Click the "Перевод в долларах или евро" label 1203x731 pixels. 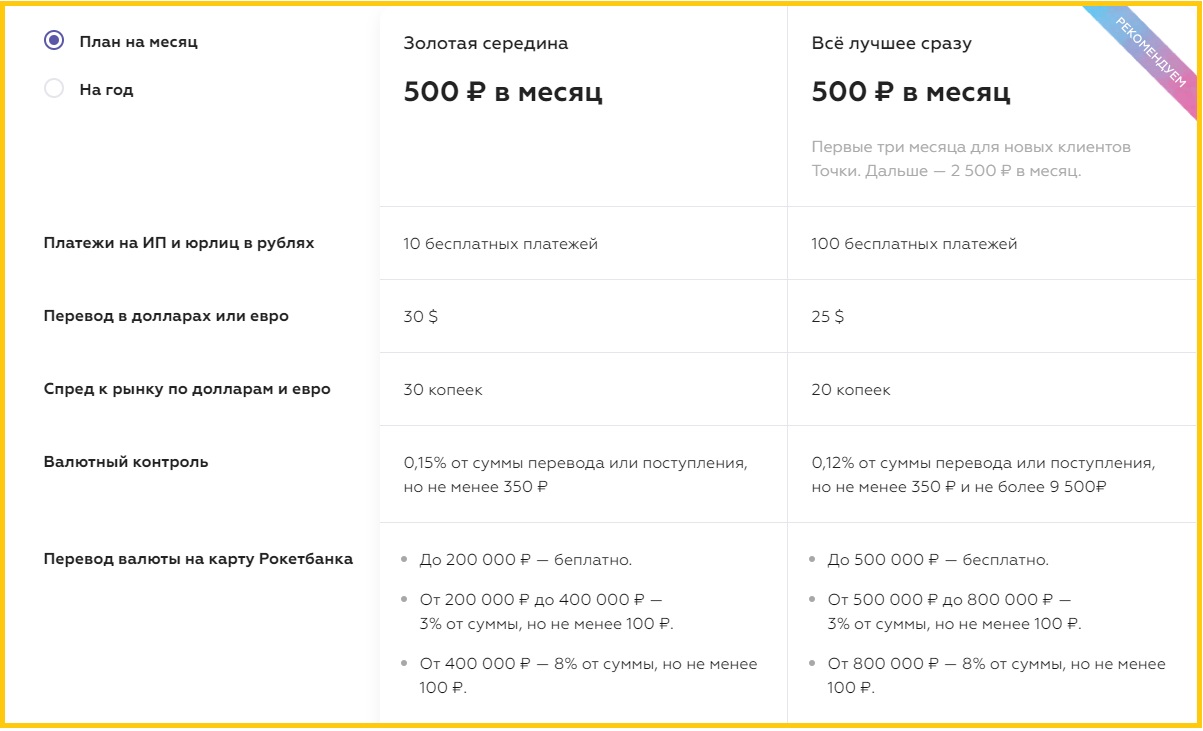tap(166, 316)
